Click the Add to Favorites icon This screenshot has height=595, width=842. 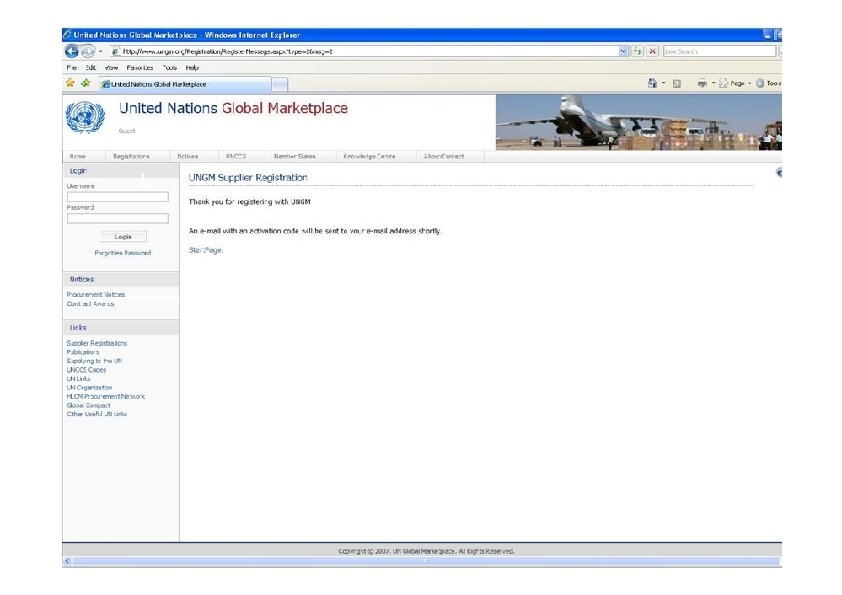(x=86, y=83)
